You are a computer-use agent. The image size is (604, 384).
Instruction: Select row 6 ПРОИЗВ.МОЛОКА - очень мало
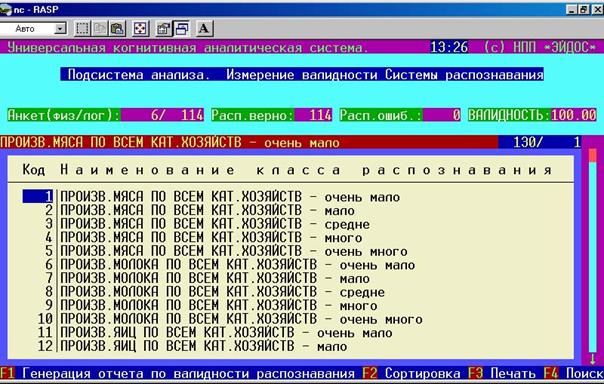(x=230, y=265)
